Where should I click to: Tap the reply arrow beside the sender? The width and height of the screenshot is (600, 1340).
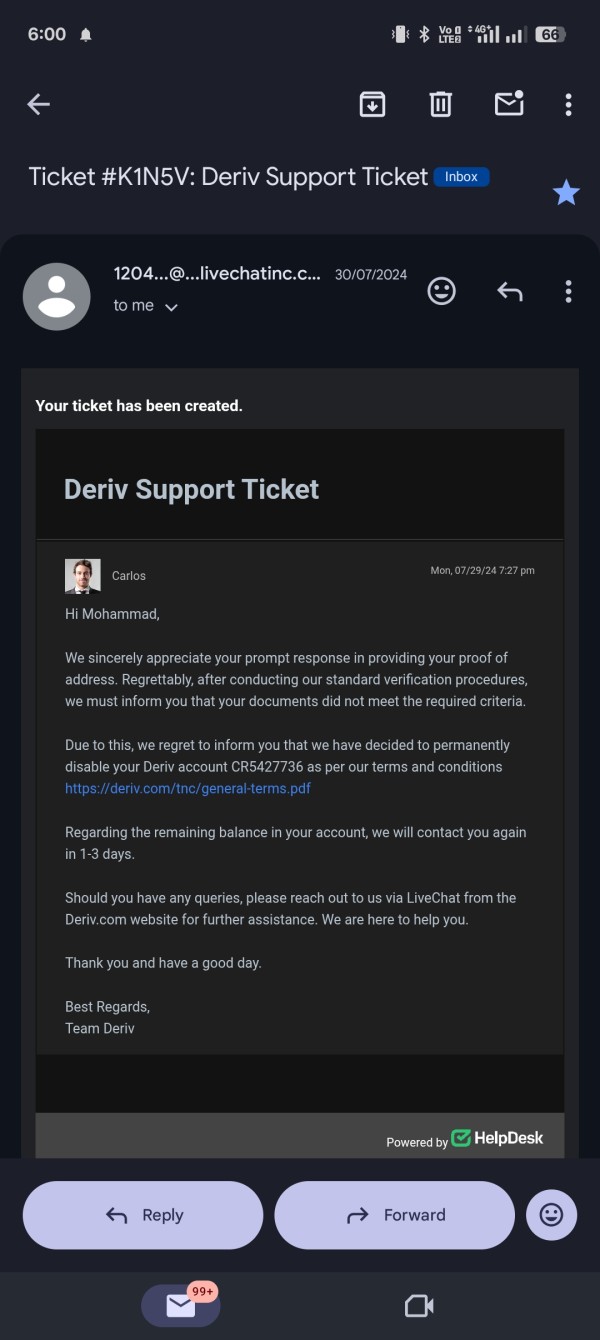510,291
